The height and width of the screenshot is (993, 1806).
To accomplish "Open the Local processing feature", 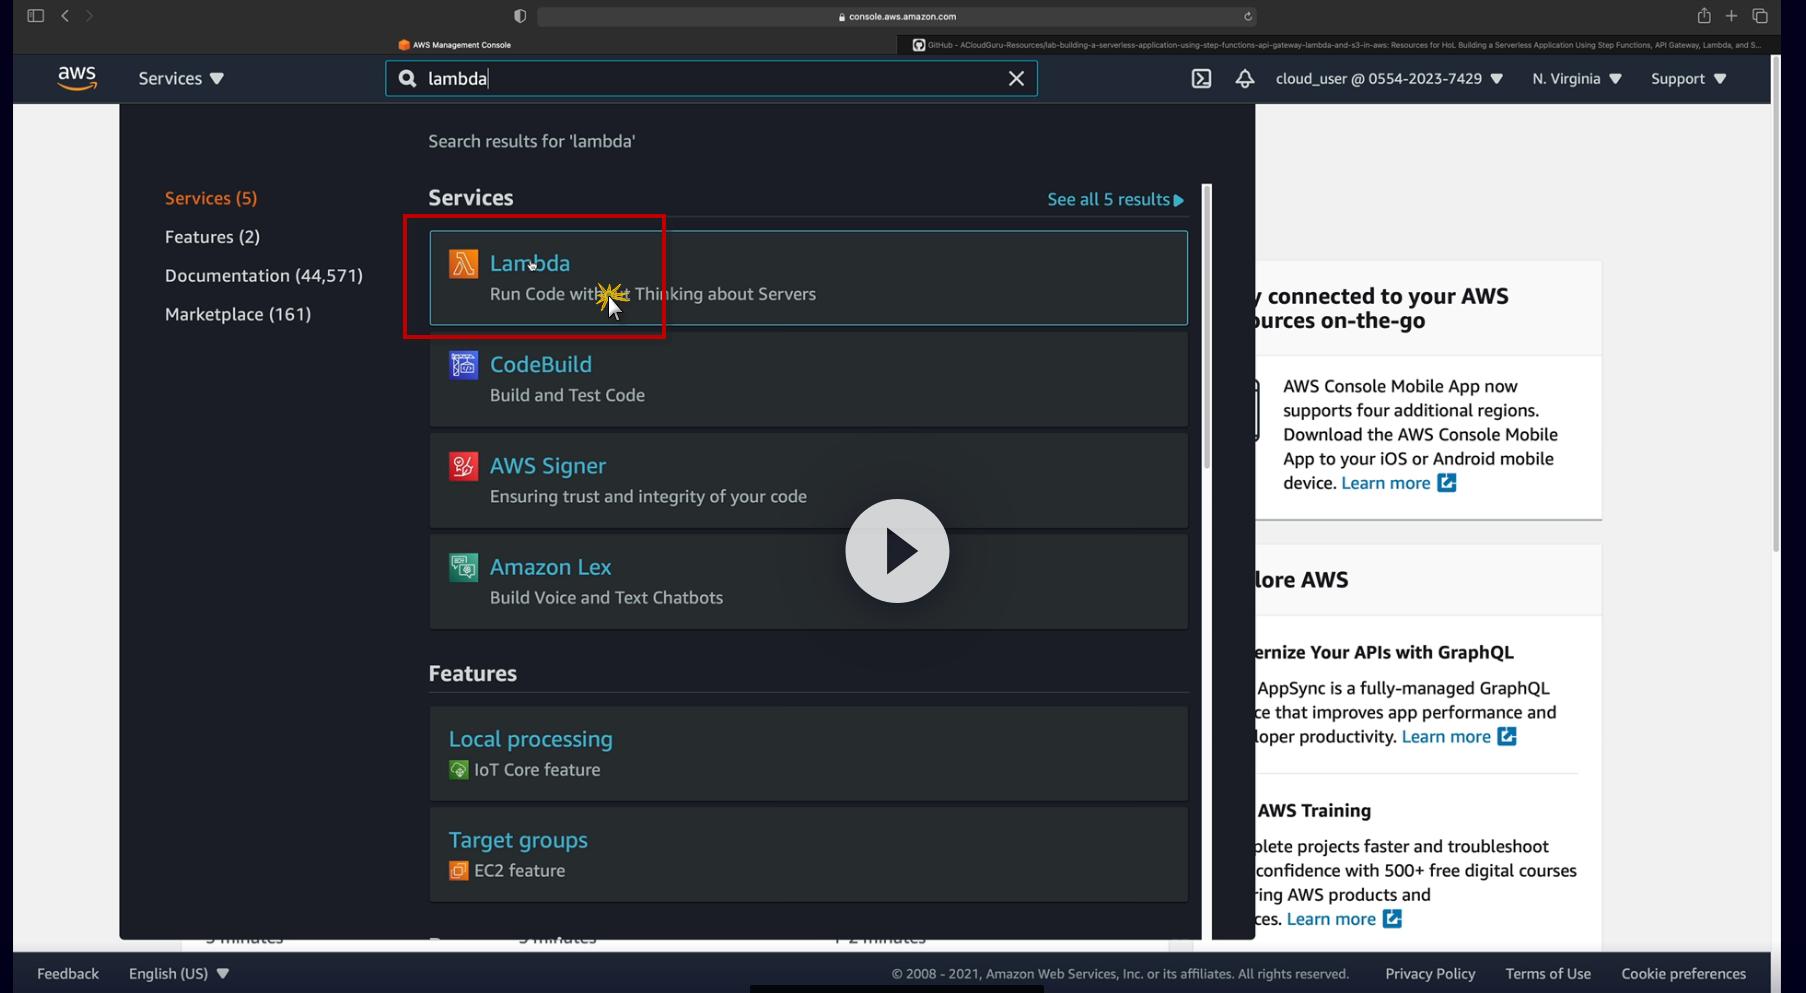I will 530,739.
